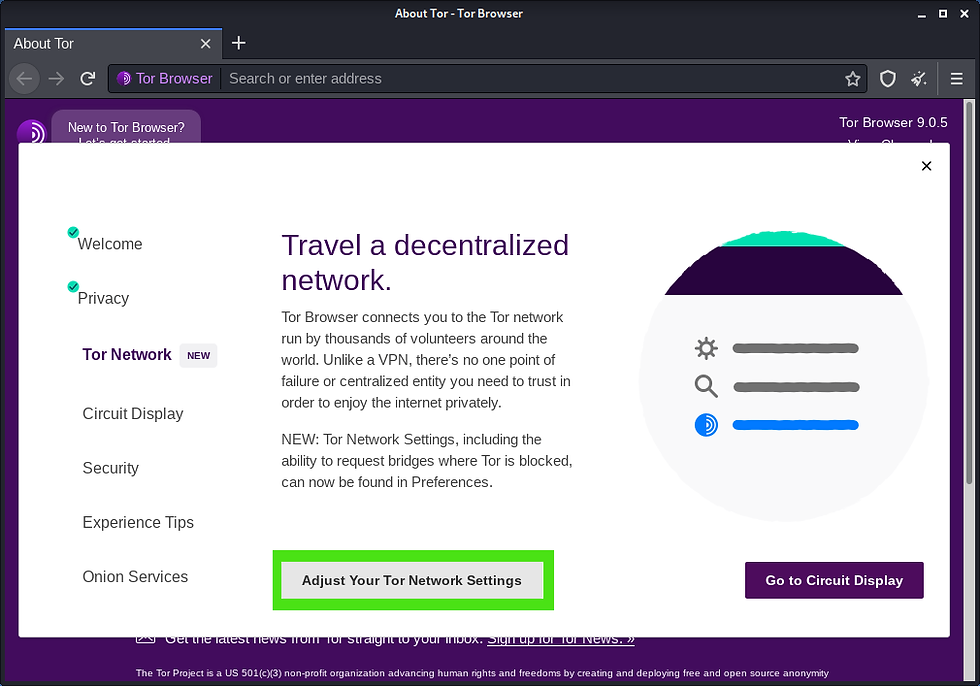Minimize the Tor Browser window

(921, 14)
